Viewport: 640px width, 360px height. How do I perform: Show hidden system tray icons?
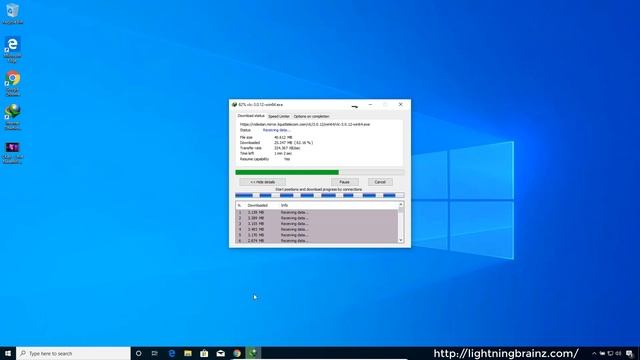click(x=594, y=354)
